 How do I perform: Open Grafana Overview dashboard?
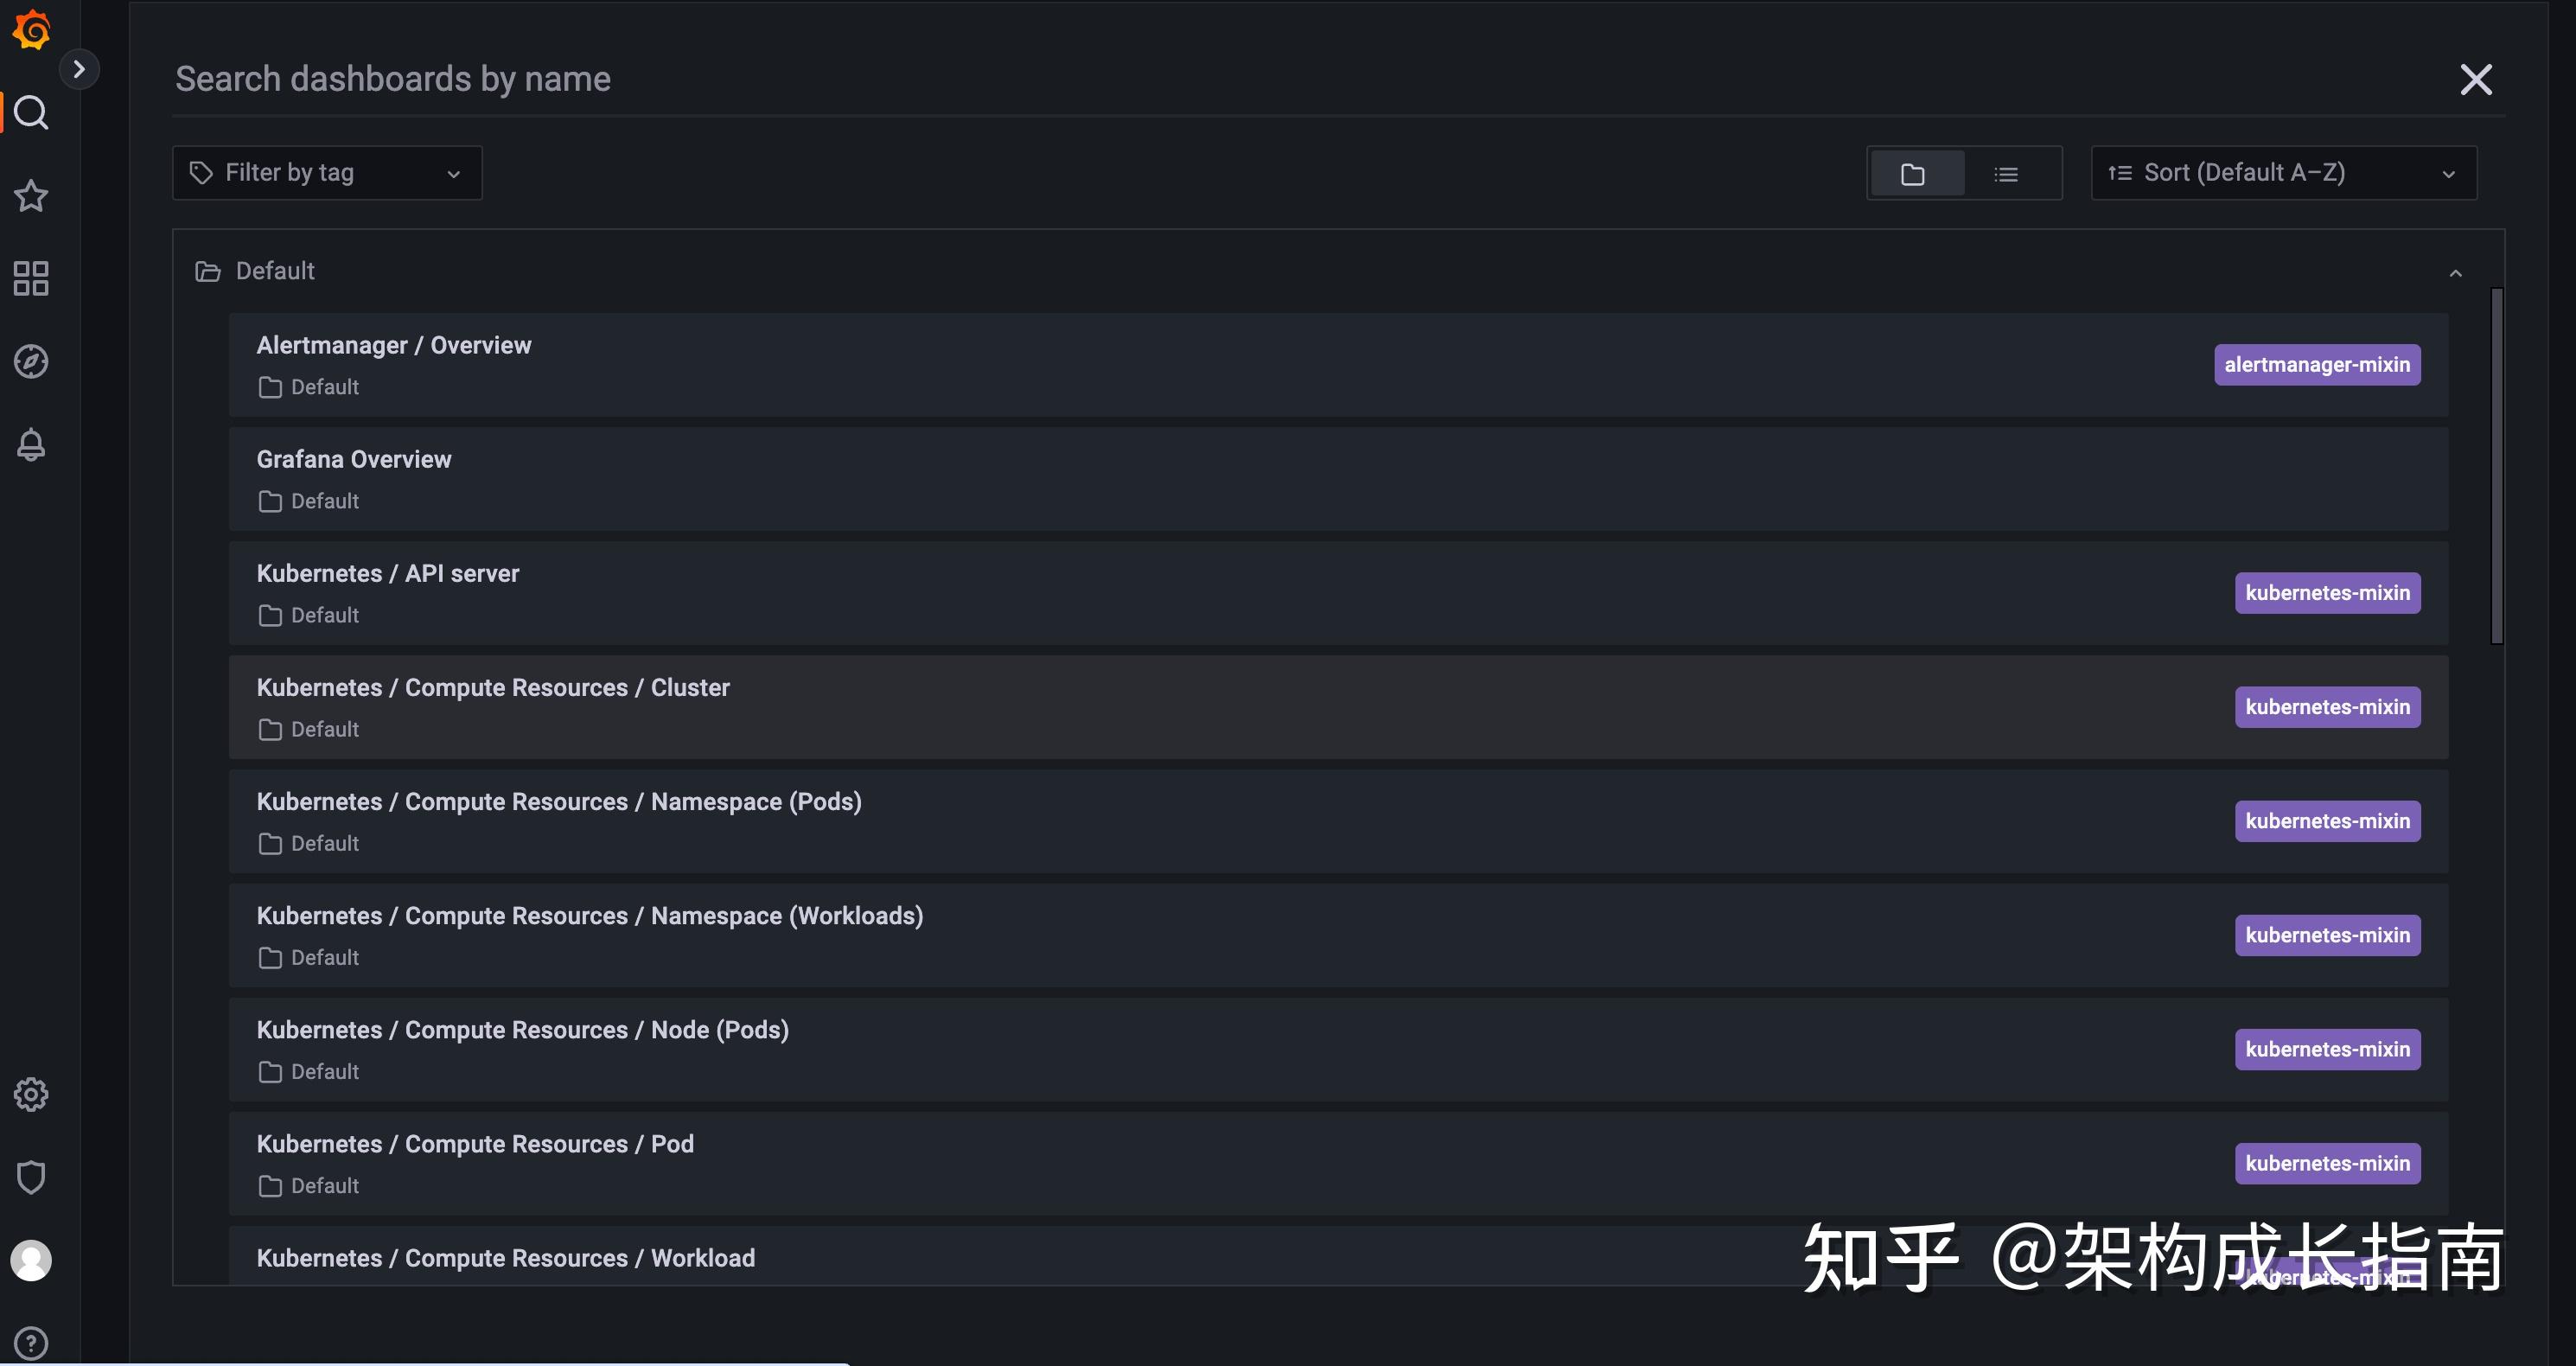(354, 460)
